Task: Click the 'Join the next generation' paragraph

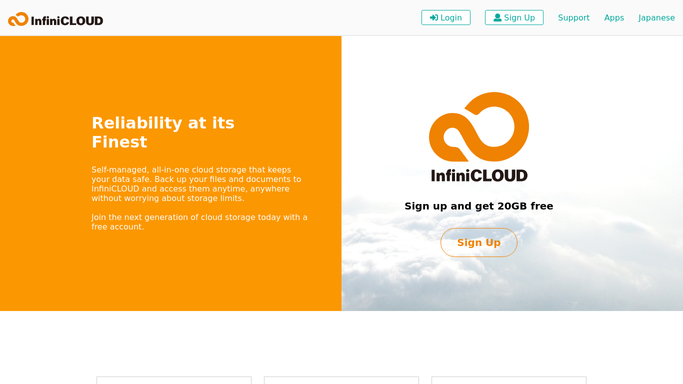Action: point(199,222)
